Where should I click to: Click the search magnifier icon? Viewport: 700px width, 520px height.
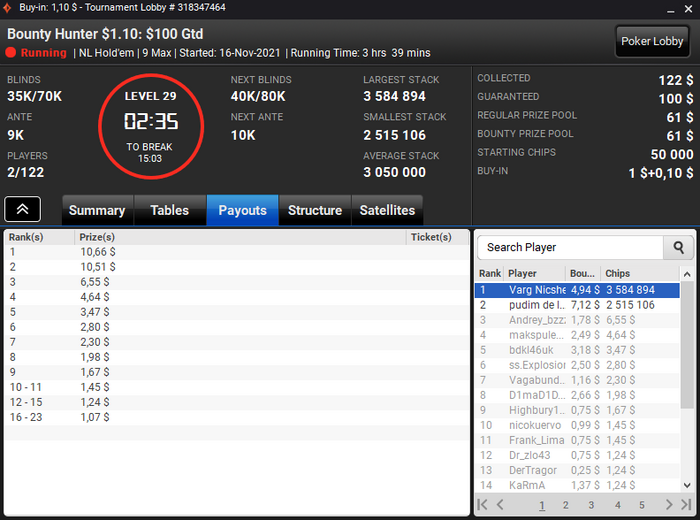tap(678, 247)
